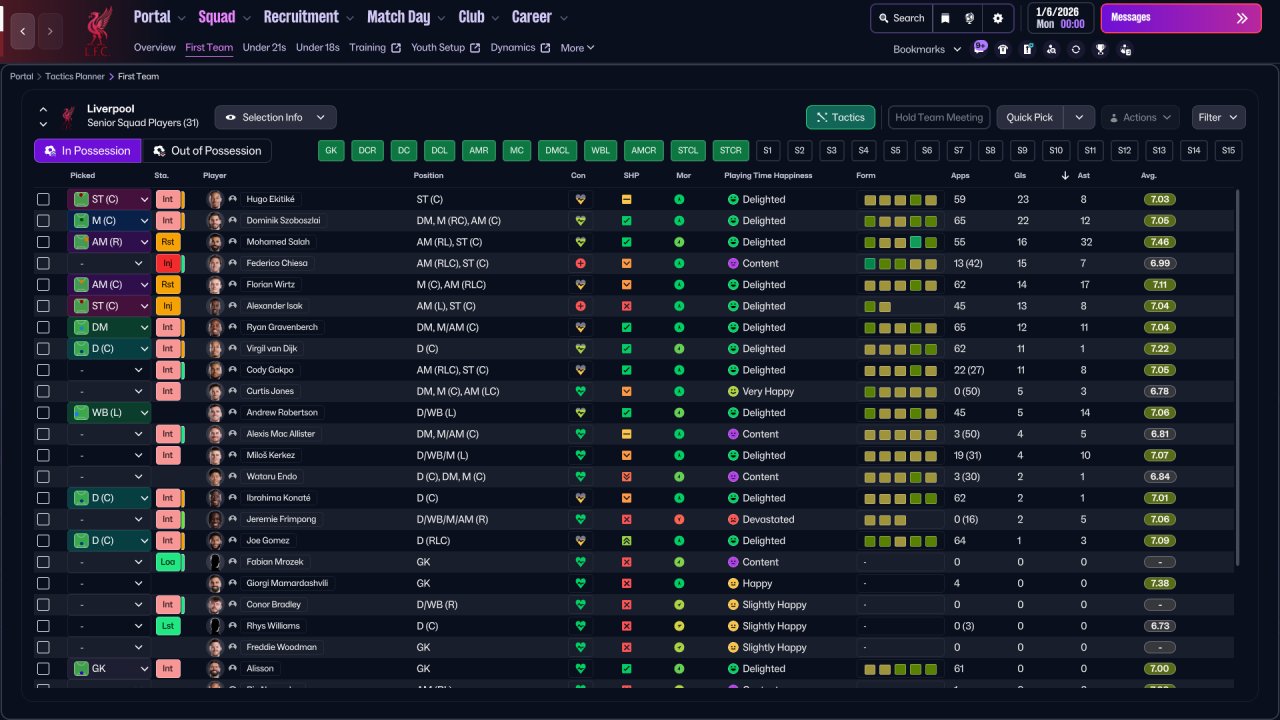This screenshot has height=720, width=1280.
Task: Click the circular refresh arrows icon in bookmarks bar
Action: tap(1075, 49)
